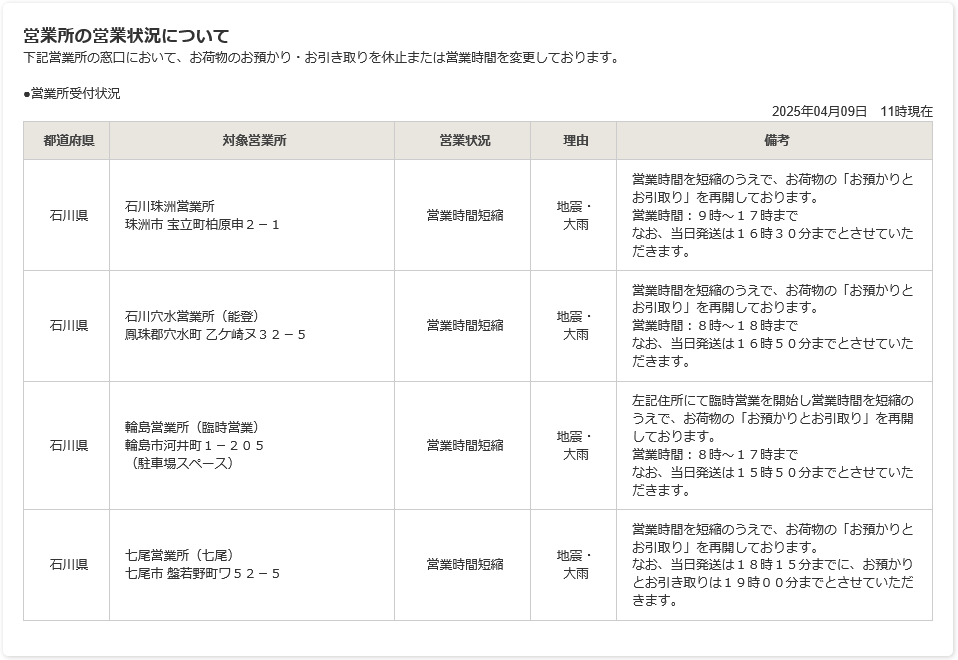
Task: Click the 七尾市 盤若野町 address line
Action: (202, 573)
